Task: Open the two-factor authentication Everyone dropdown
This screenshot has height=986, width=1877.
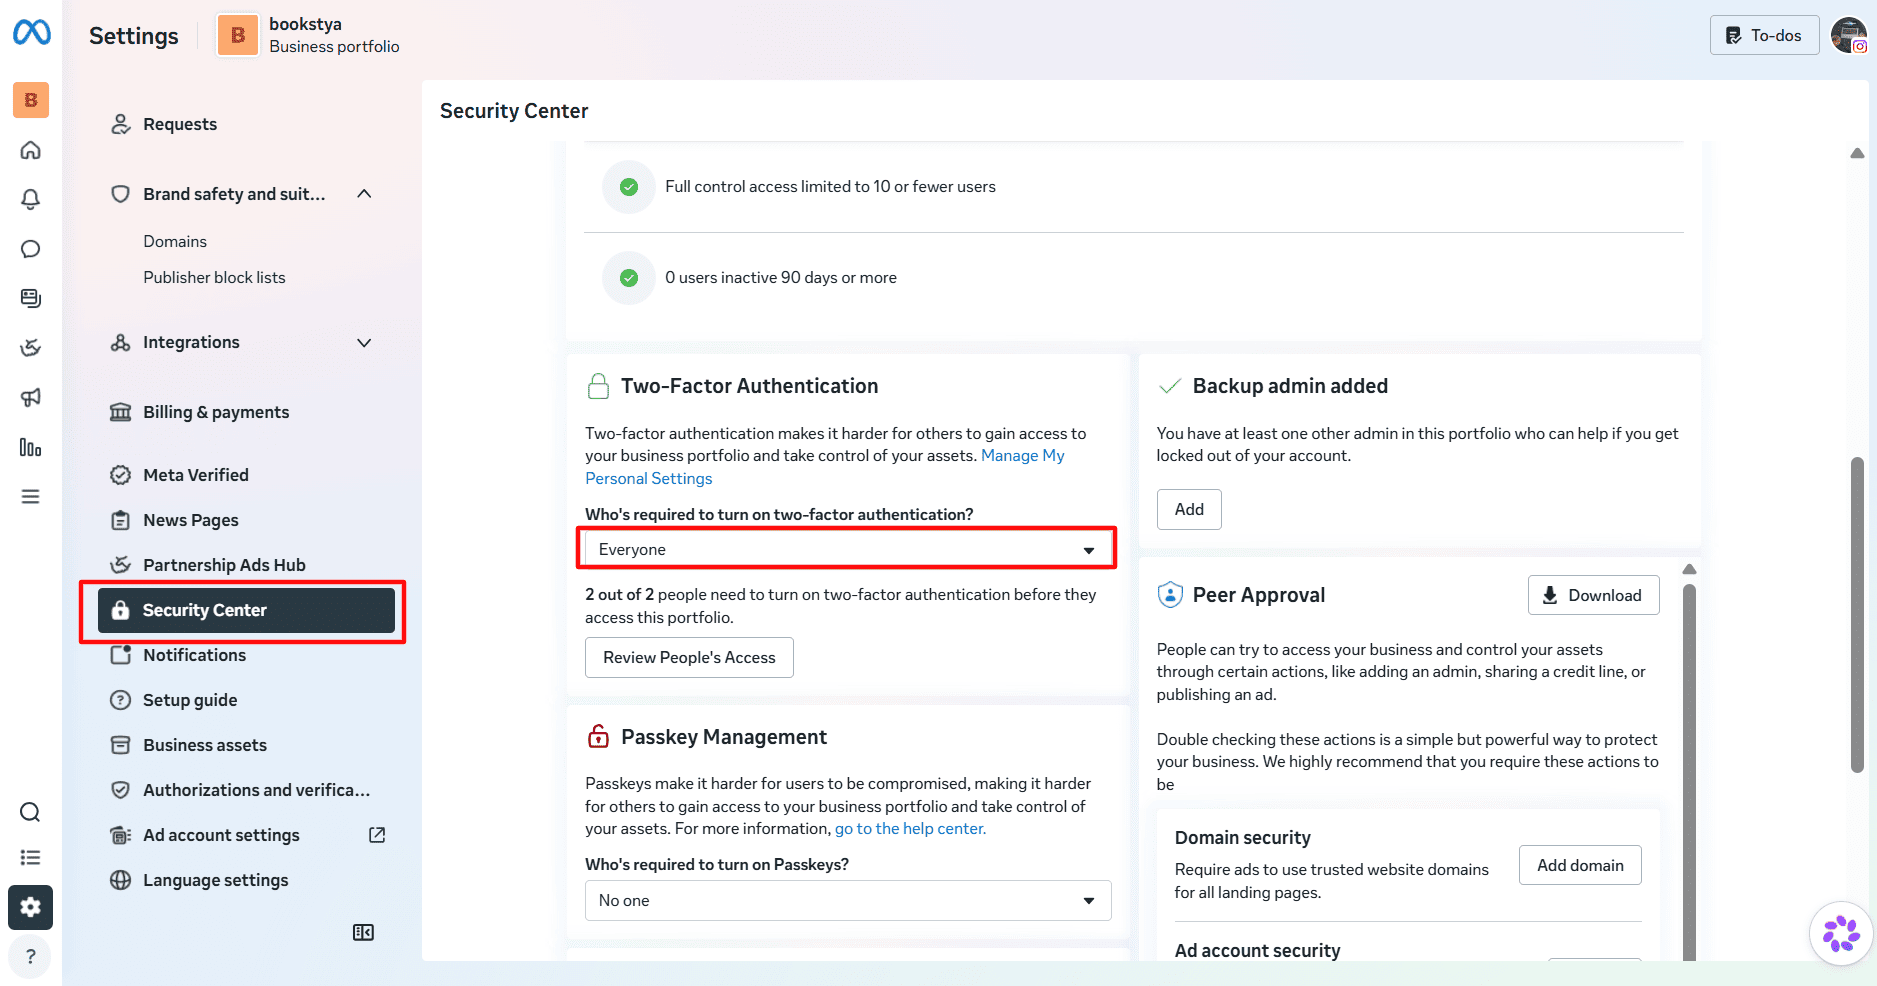Action: pos(847,549)
